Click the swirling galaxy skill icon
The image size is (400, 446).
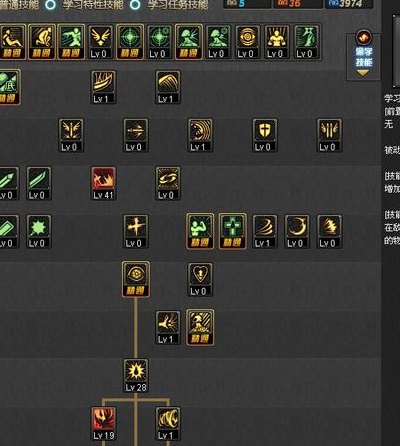[x=168, y=183]
